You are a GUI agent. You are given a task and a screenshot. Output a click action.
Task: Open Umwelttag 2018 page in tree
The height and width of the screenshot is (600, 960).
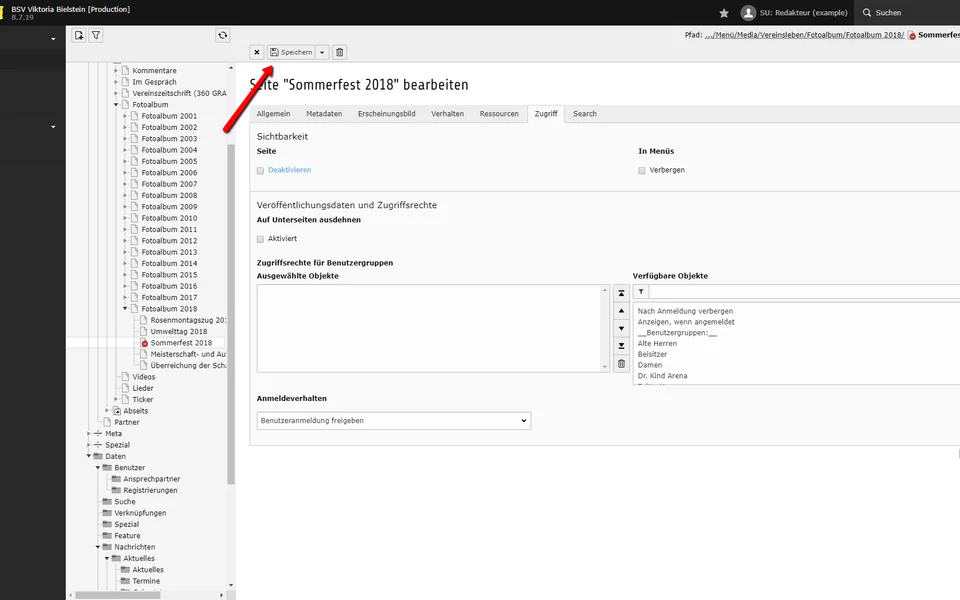pyautogui.click(x=178, y=331)
